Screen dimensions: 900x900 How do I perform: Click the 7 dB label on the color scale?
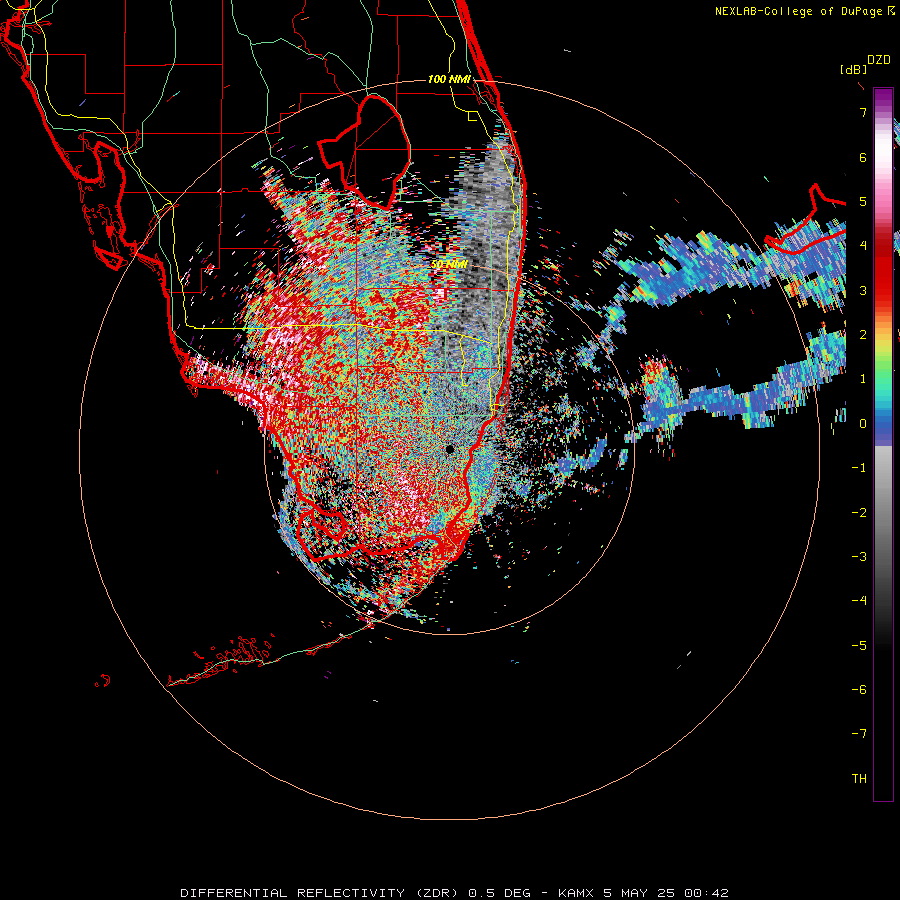click(x=863, y=112)
